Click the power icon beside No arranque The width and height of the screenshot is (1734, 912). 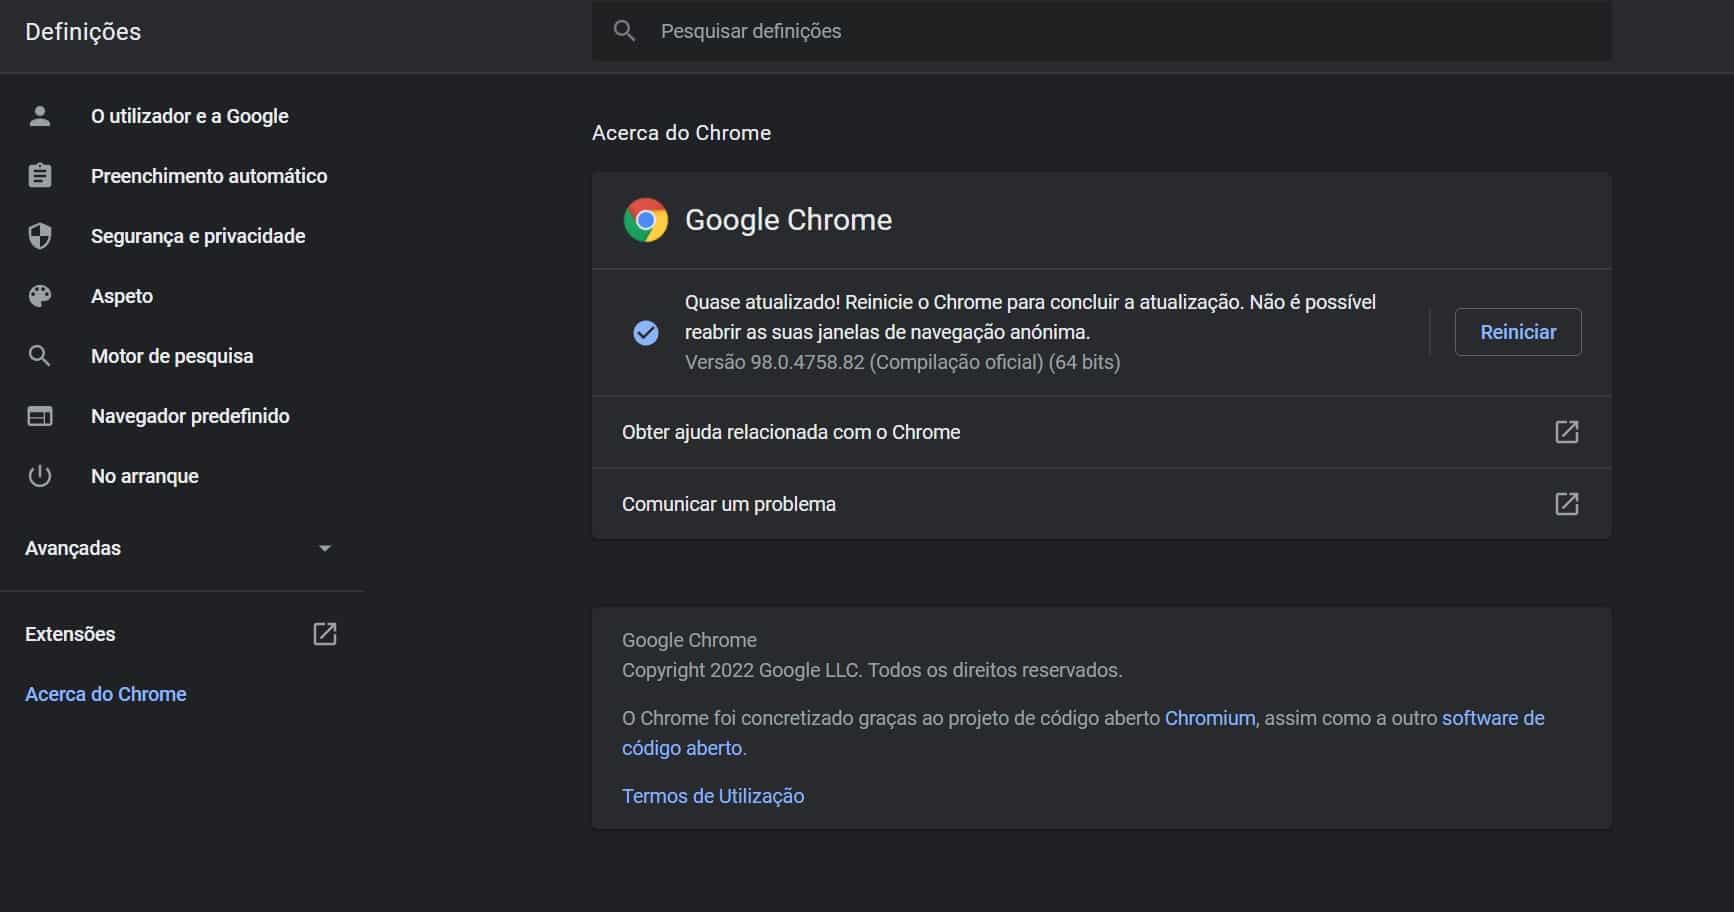click(40, 476)
